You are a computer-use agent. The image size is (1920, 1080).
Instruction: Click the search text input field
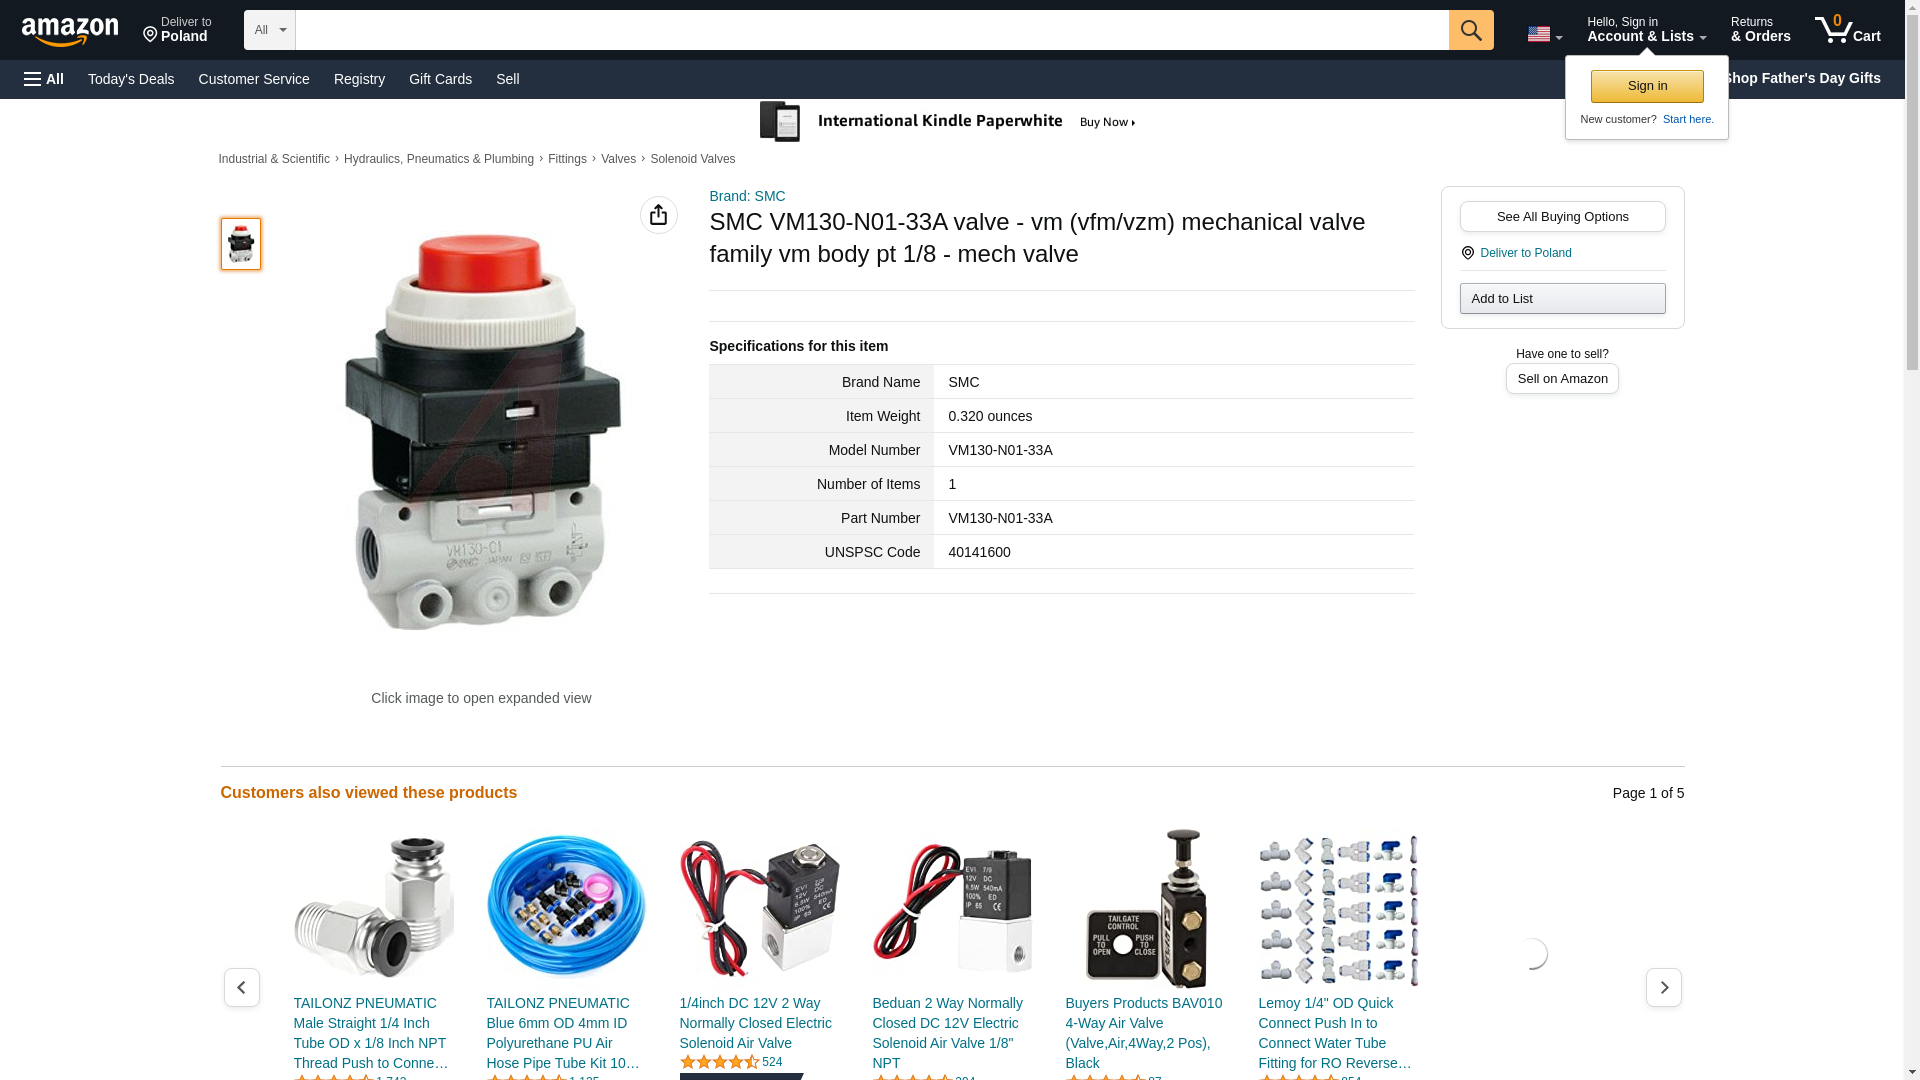click(870, 30)
